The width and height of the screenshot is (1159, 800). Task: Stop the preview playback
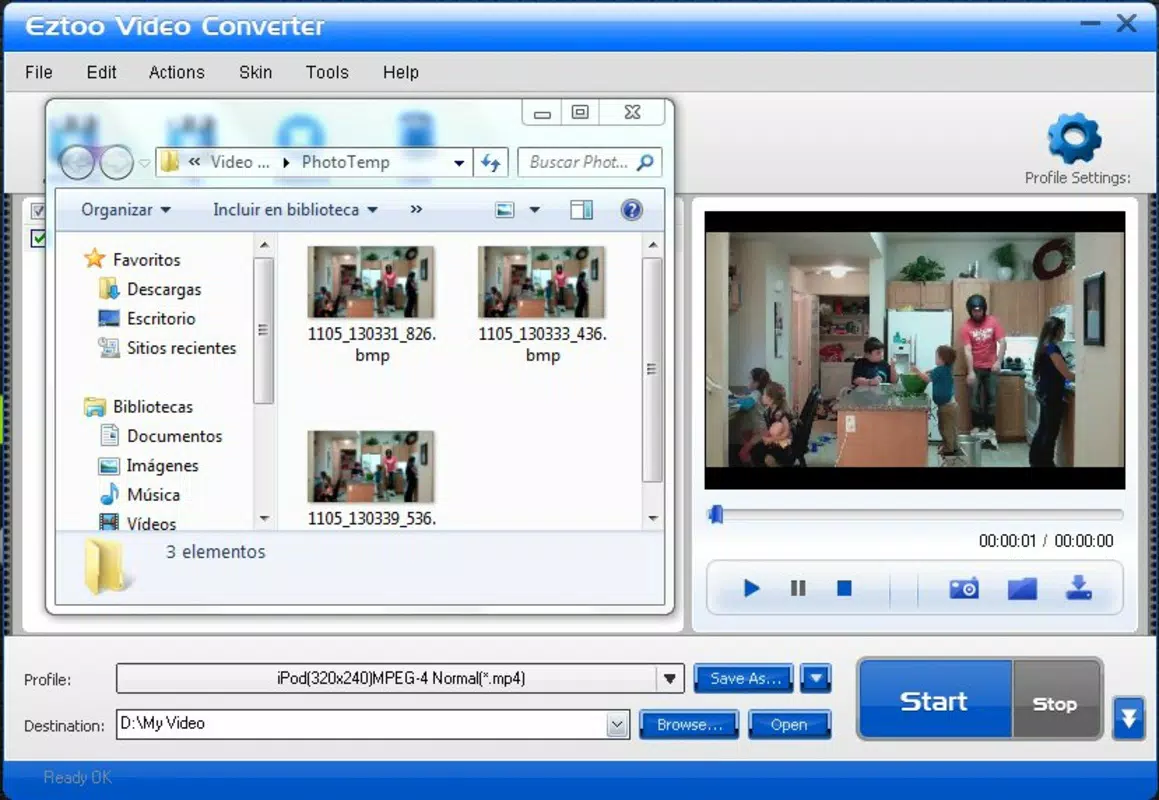point(844,589)
